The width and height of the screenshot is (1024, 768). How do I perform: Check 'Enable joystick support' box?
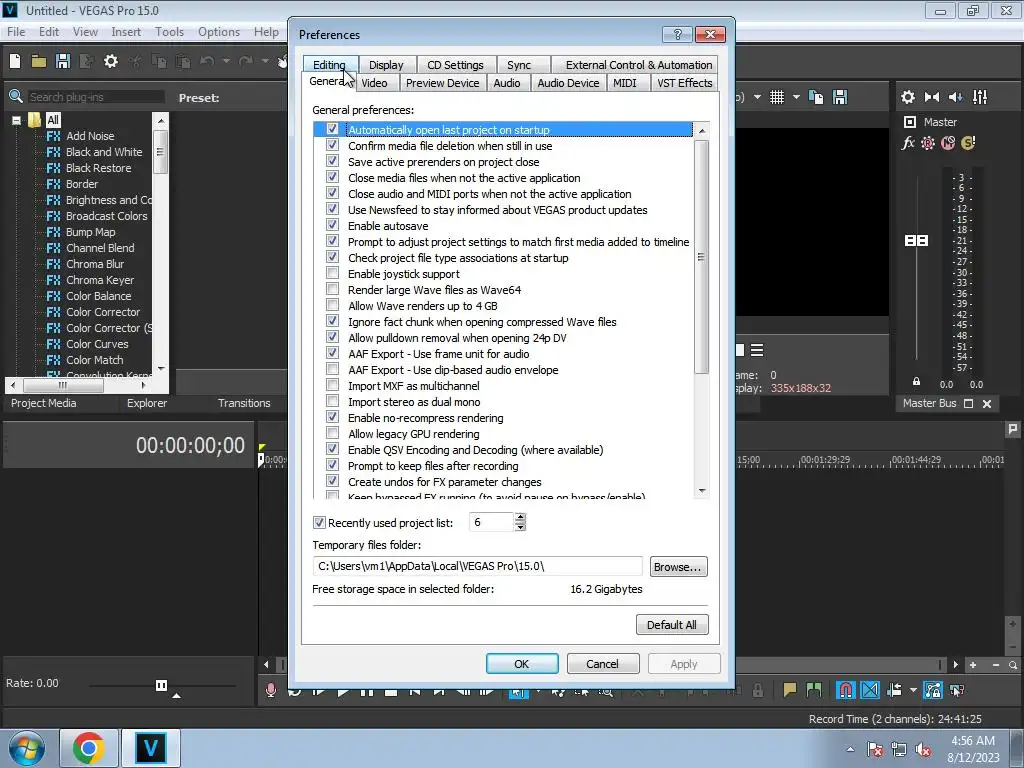coord(332,274)
